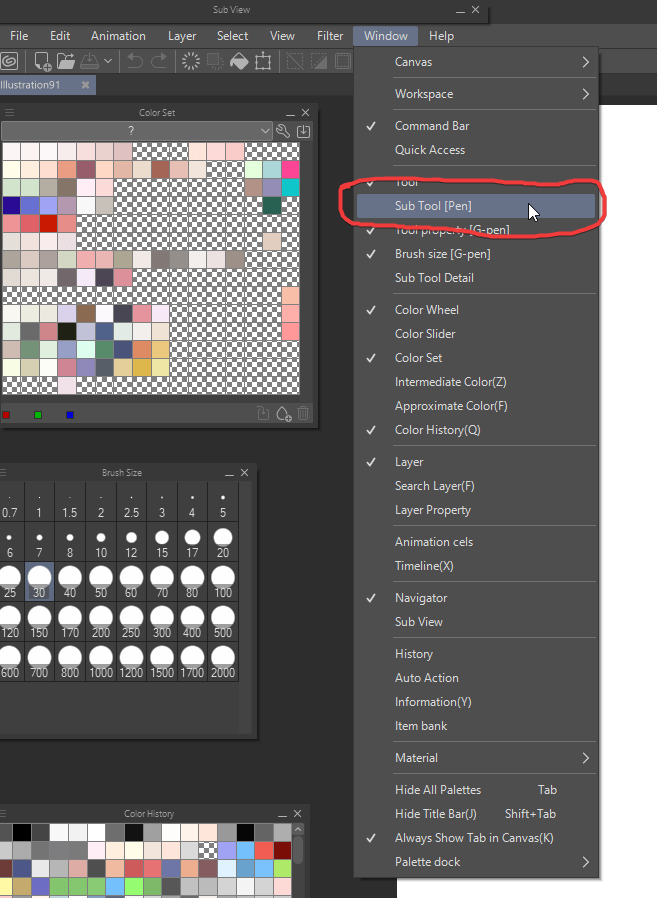Select brush size 0.7 preset
The height and width of the screenshot is (898, 657).
pyautogui.click(x=10, y=502)
